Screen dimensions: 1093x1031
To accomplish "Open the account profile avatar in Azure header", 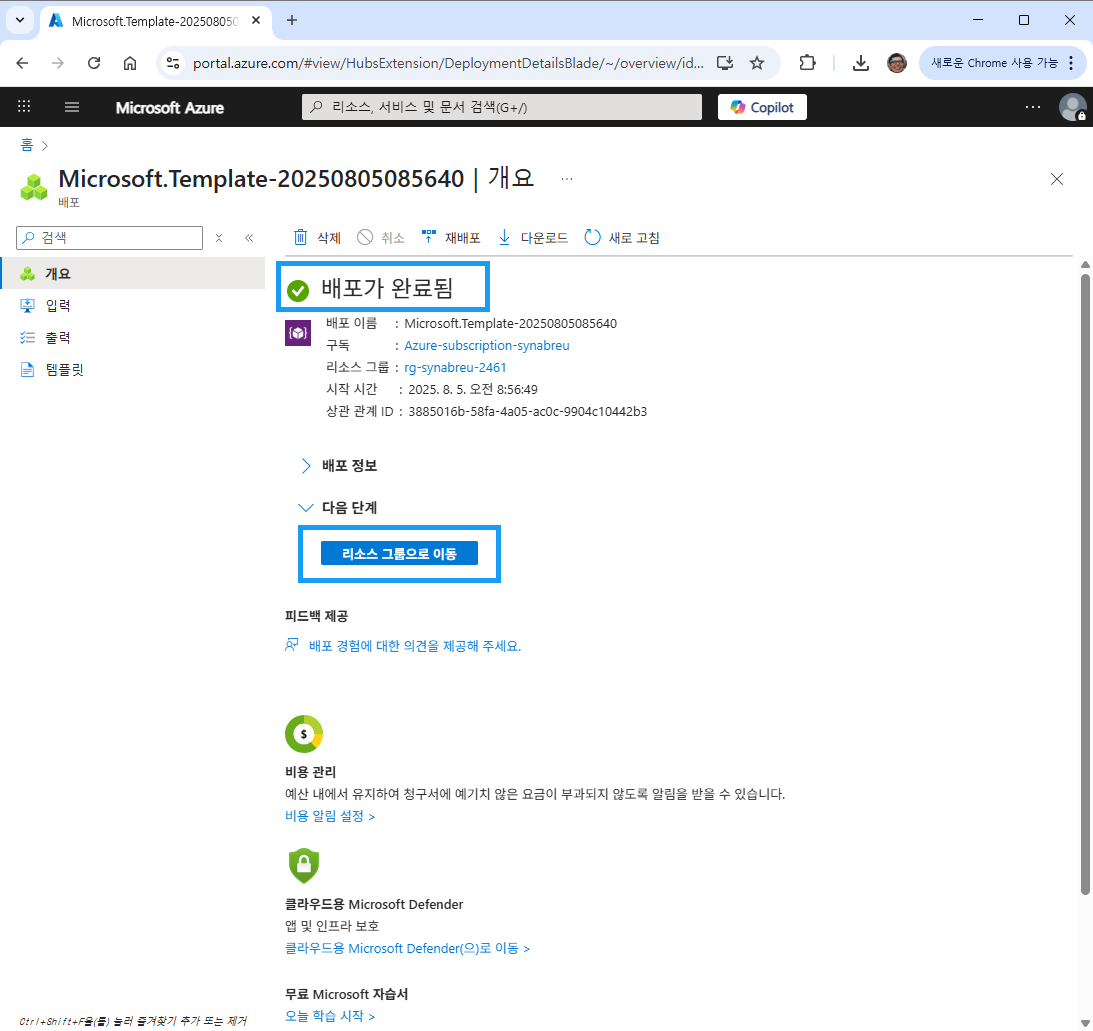I will pyautogui.click(x=1071, y=107).
